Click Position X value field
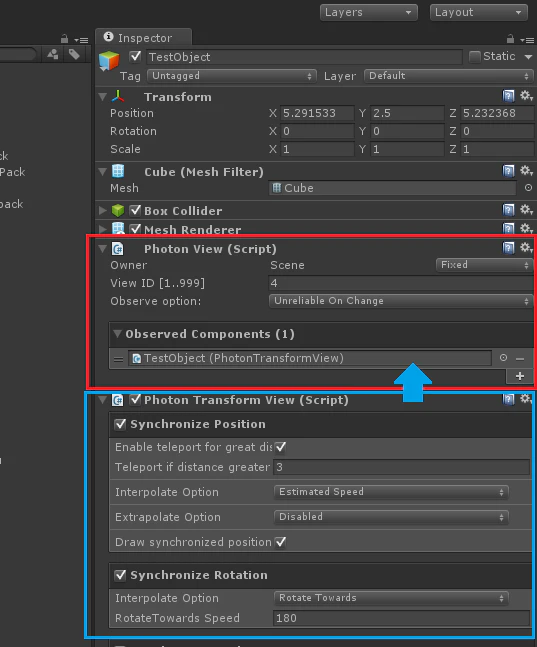 click(x=317, y=113)
